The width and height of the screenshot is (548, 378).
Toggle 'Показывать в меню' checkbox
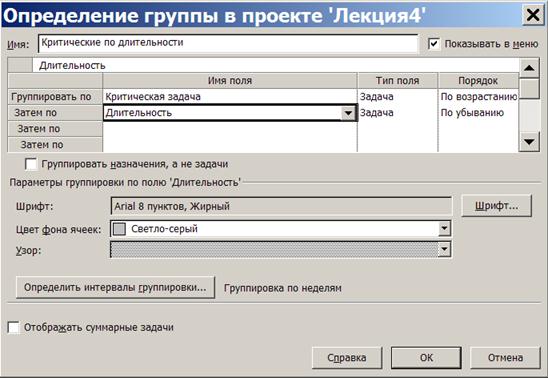tap(434, 44)
